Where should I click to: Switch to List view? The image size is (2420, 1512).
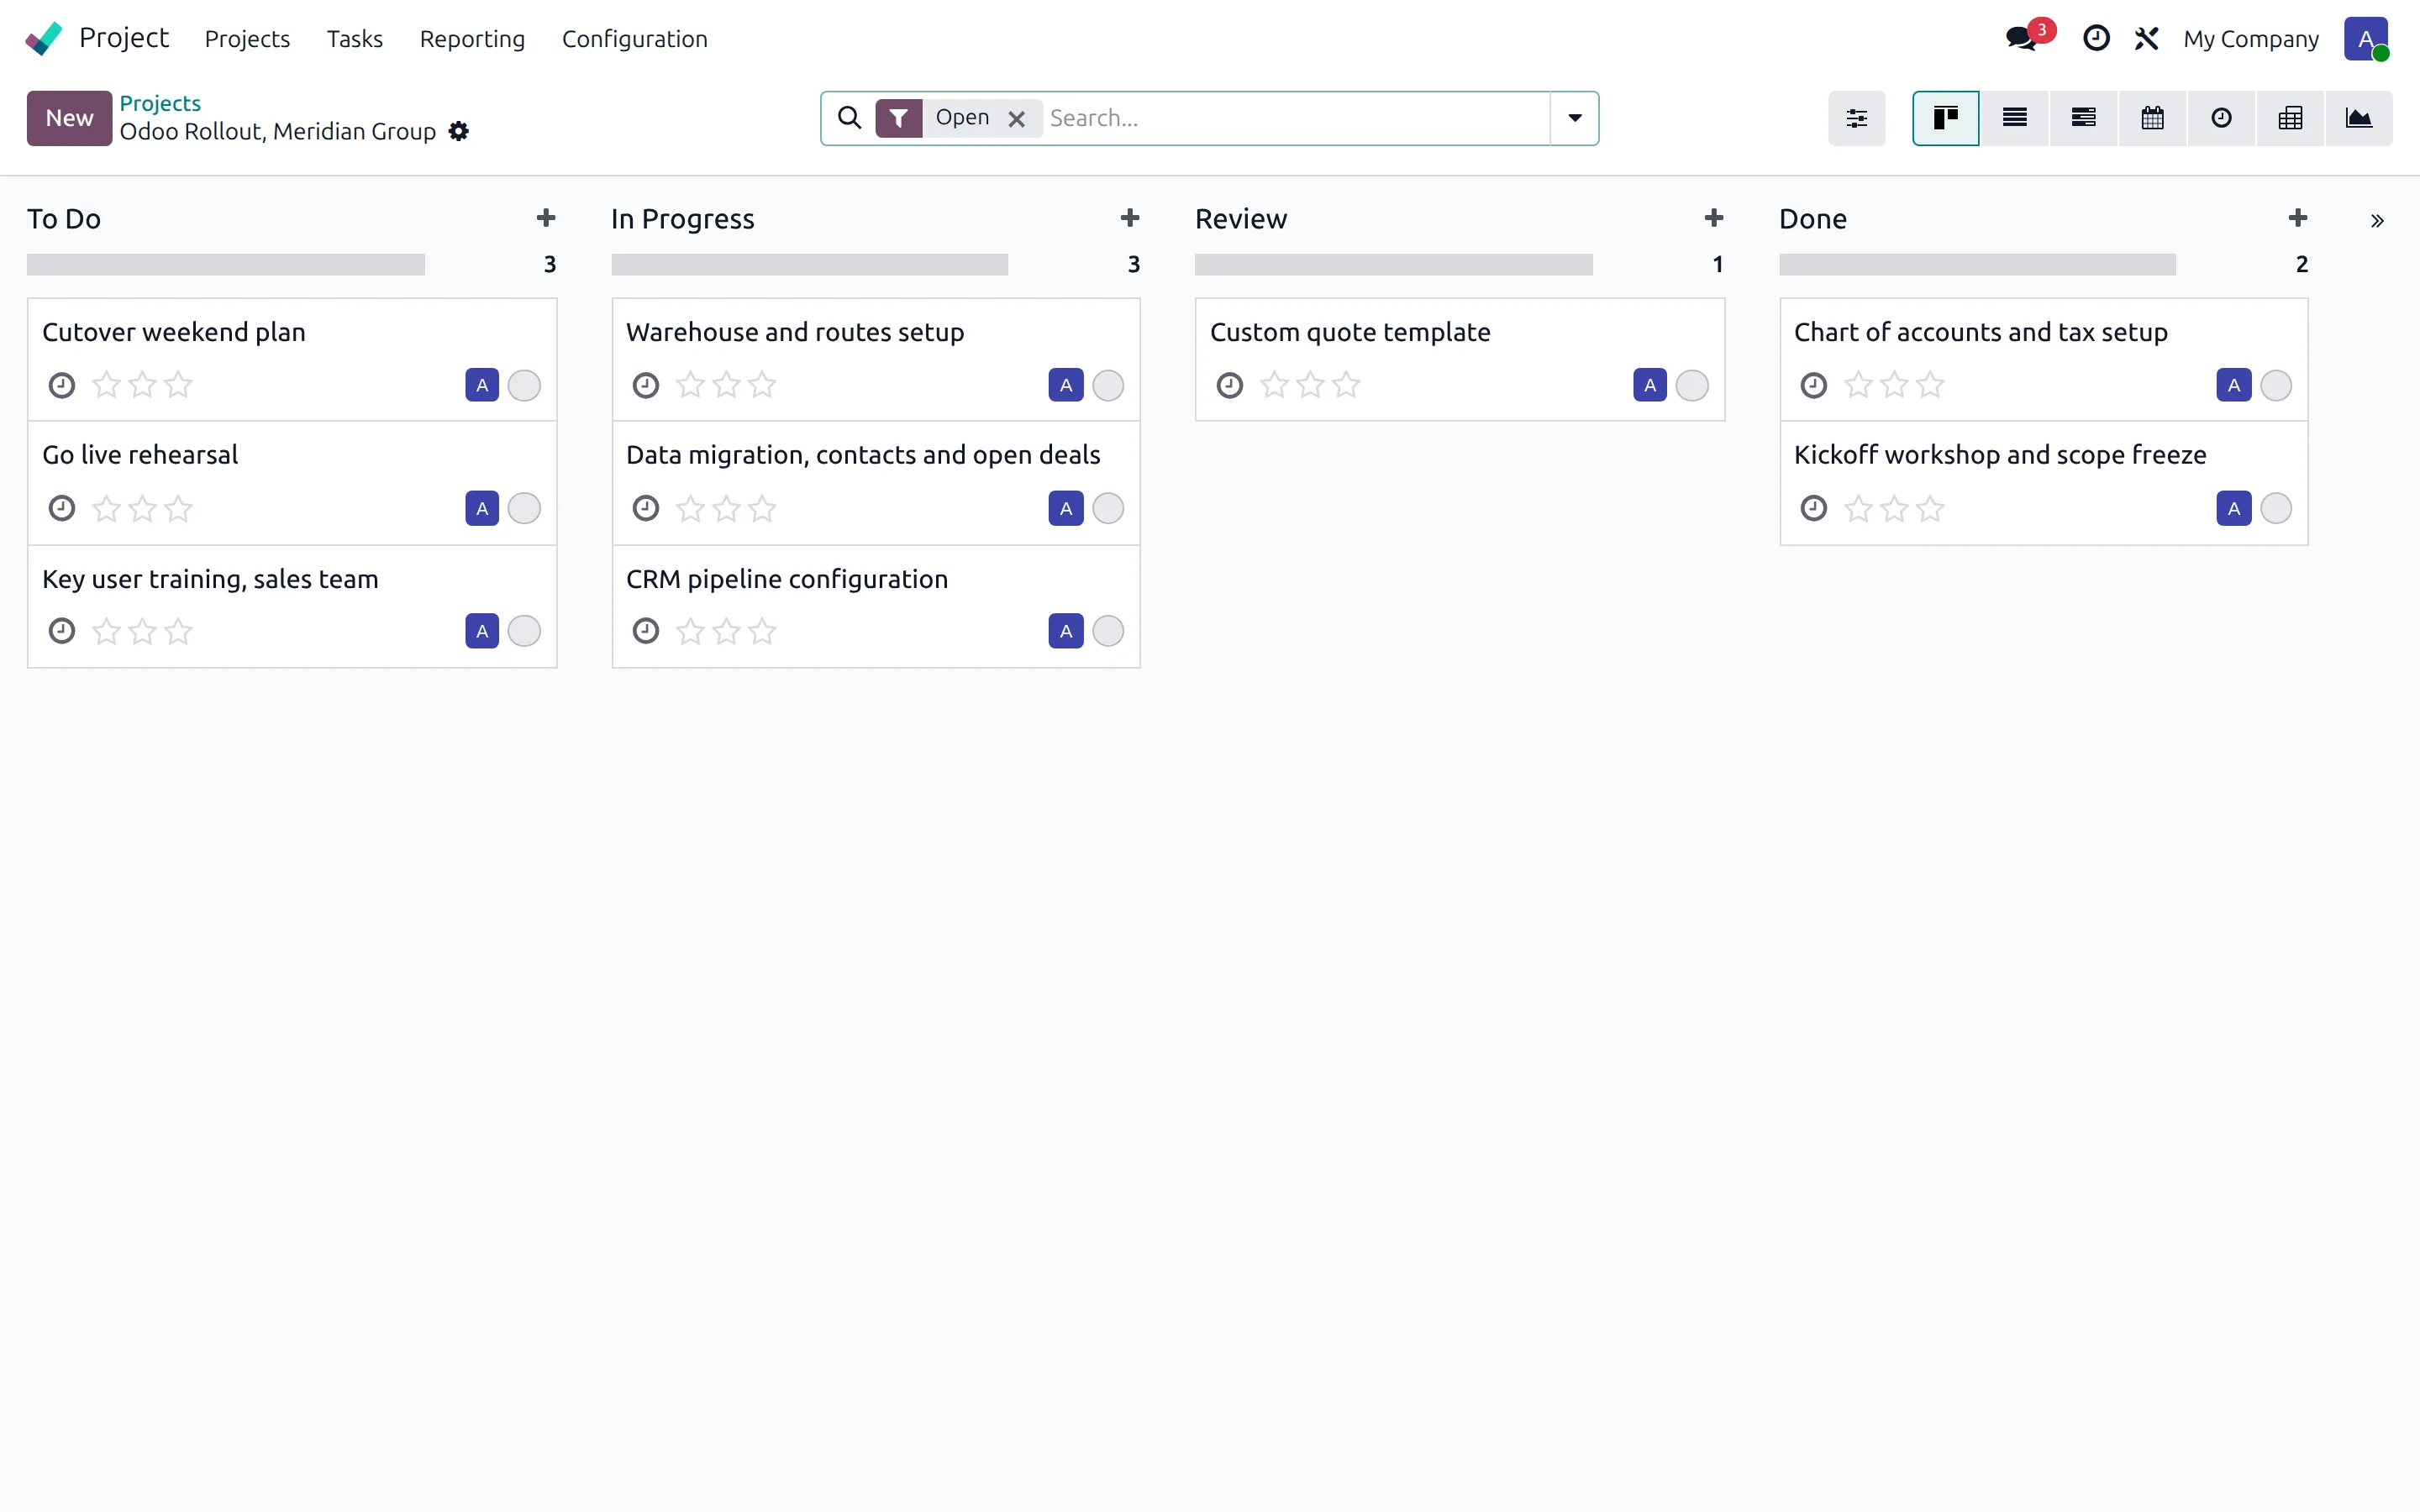tap(2015, 118)
